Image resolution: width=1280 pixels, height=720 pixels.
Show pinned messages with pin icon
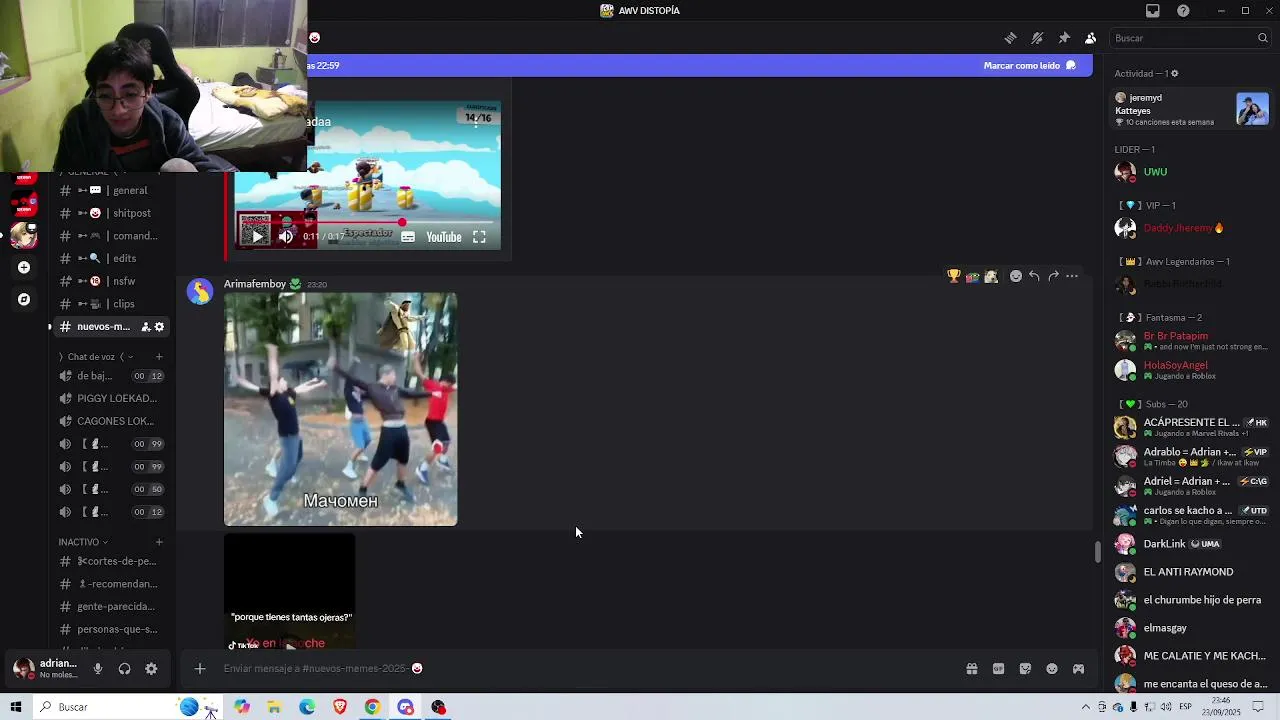[x=1064, y=38]
